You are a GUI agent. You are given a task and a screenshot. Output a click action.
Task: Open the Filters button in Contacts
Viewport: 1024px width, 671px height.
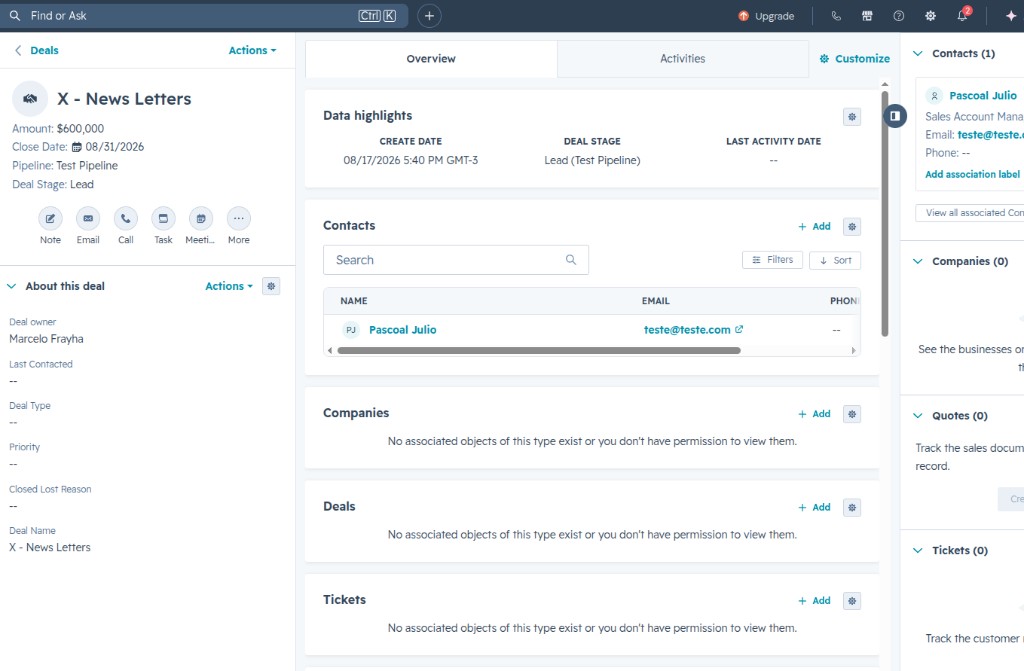773,260
